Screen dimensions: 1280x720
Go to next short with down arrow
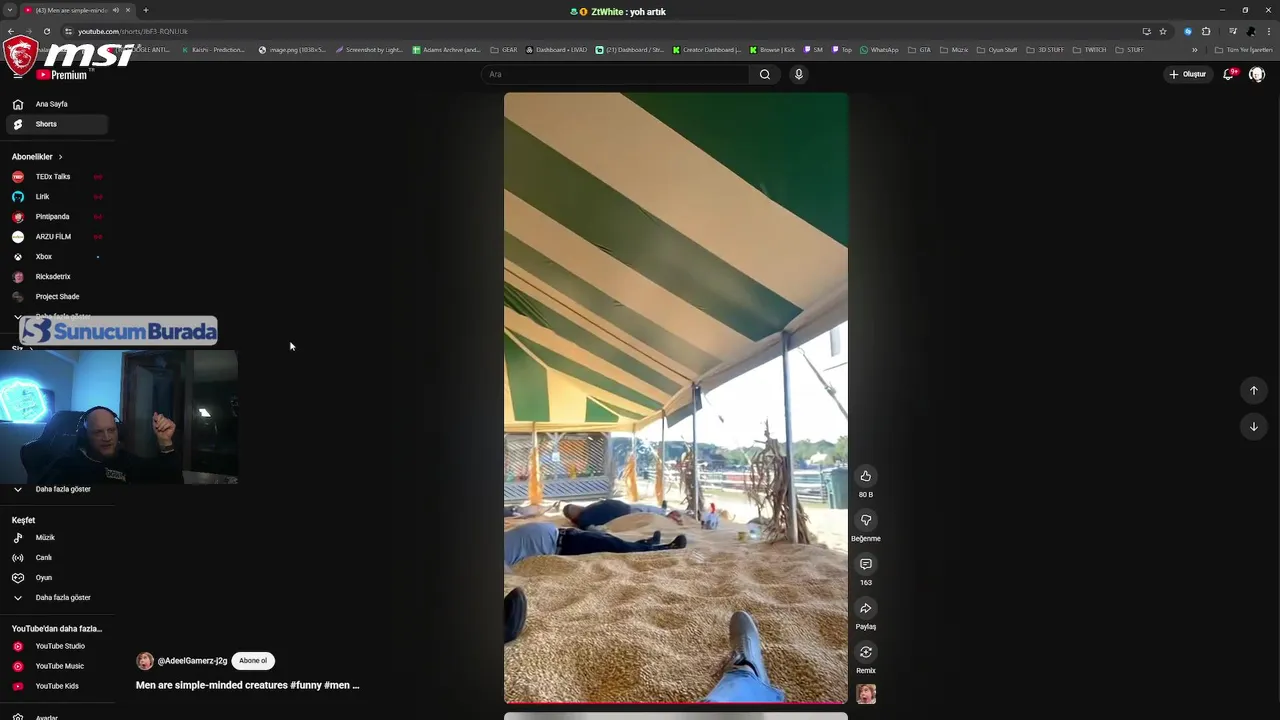[1254, 427]
